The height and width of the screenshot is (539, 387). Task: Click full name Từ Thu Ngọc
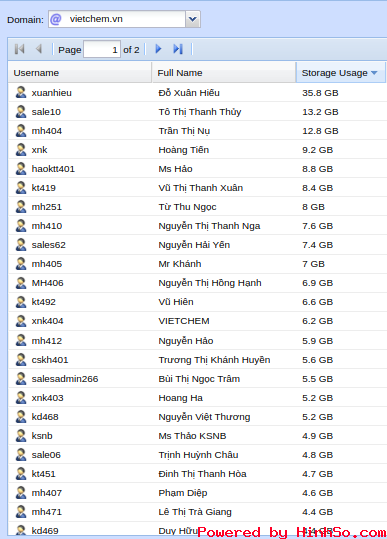(187, 207)
